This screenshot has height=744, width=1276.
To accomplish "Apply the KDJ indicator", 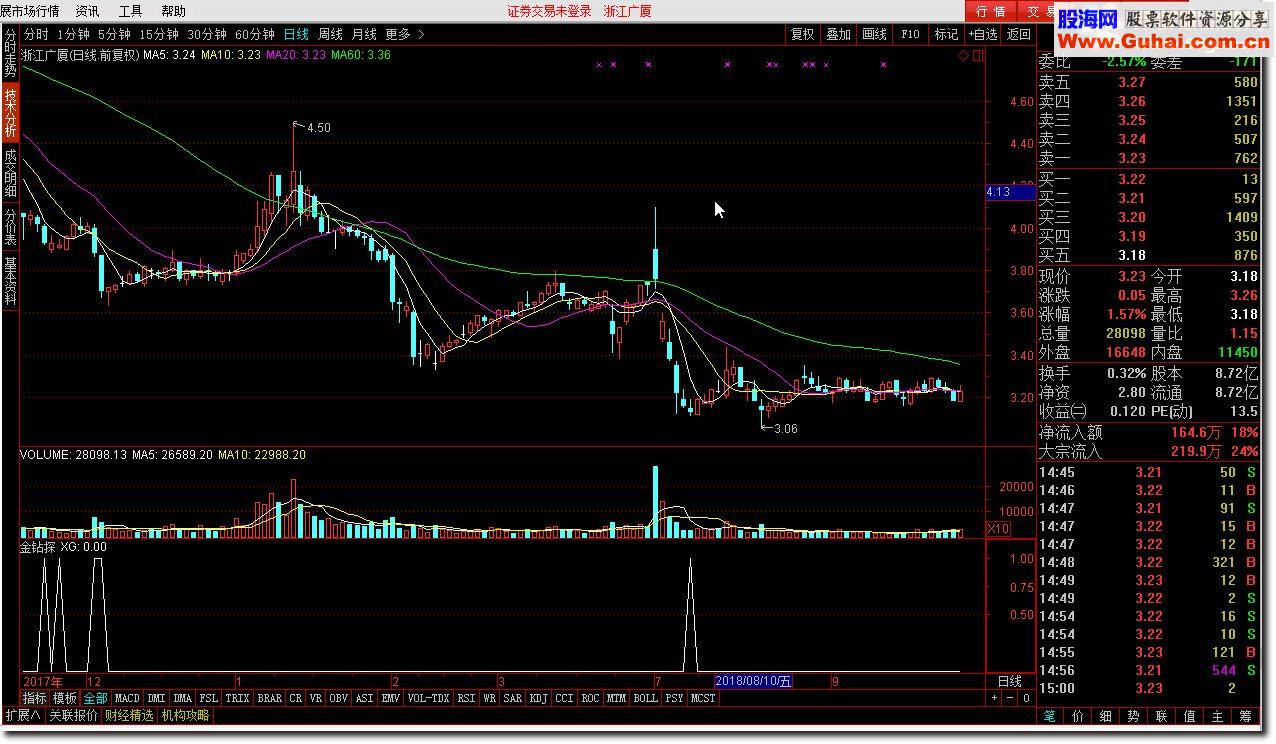I will tap(538, 698).
